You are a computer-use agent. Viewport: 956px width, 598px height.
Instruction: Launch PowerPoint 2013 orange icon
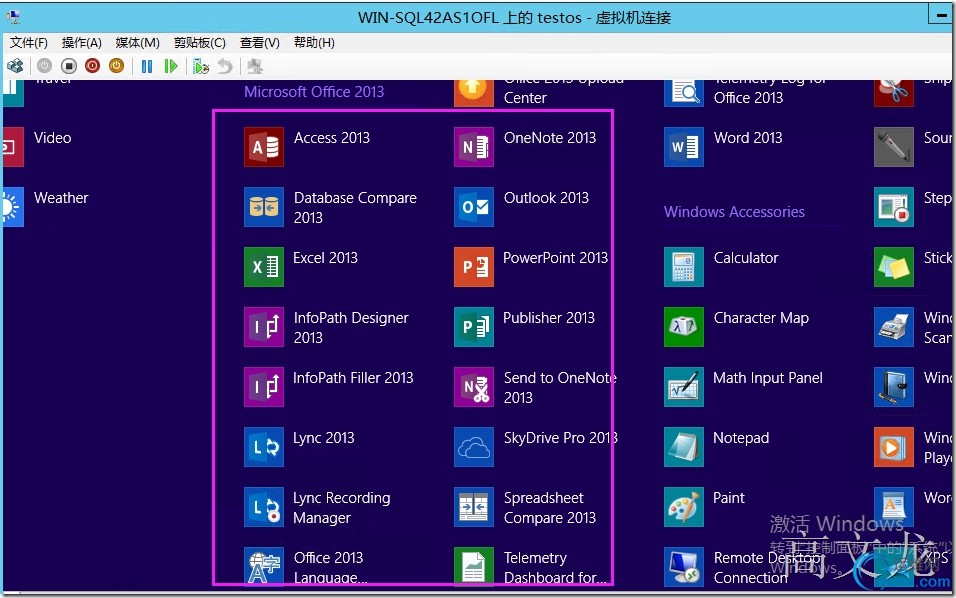(474, 267)
